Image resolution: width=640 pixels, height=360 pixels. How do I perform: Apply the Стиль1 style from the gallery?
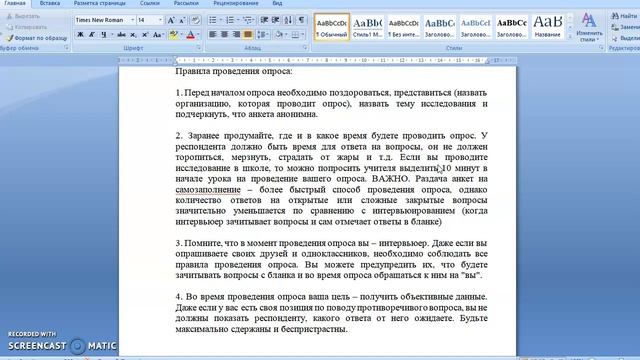(367, 27)
